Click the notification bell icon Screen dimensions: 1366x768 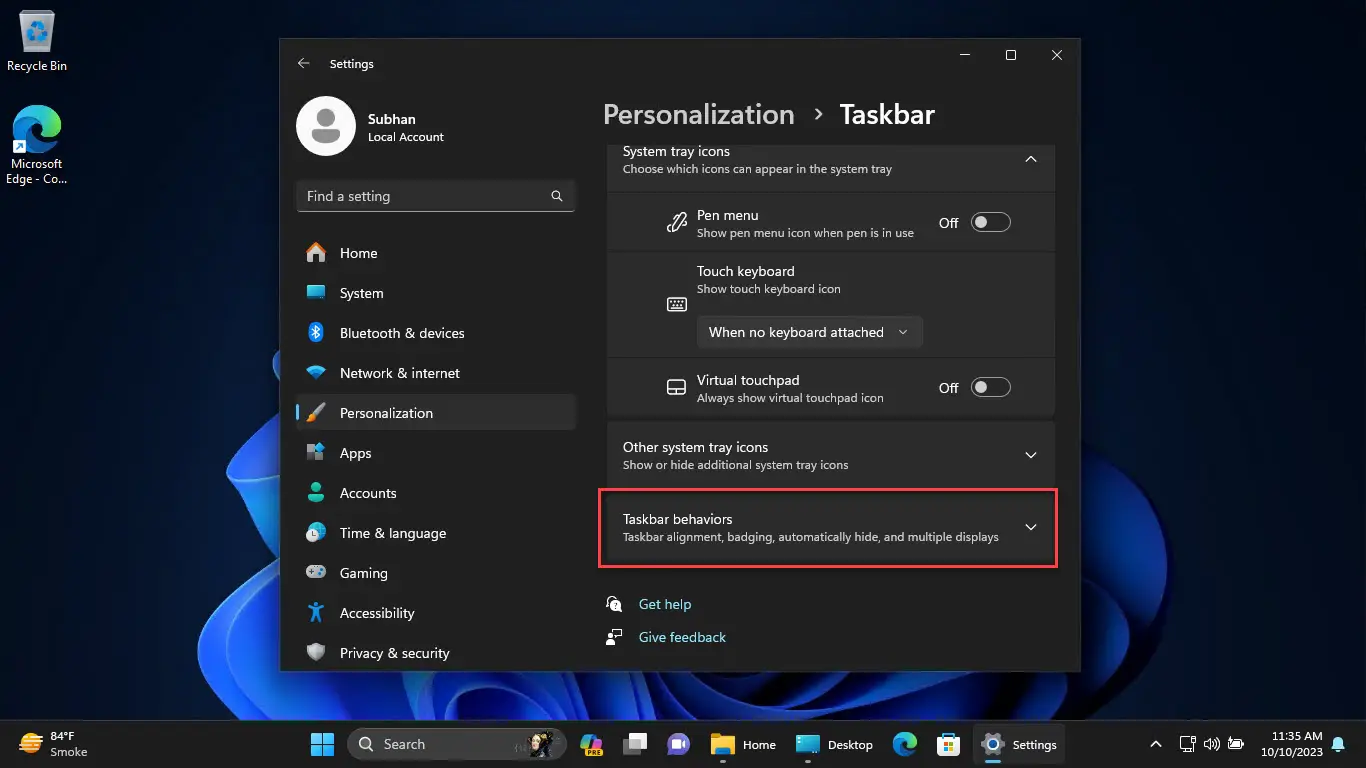click(1338, 744)
